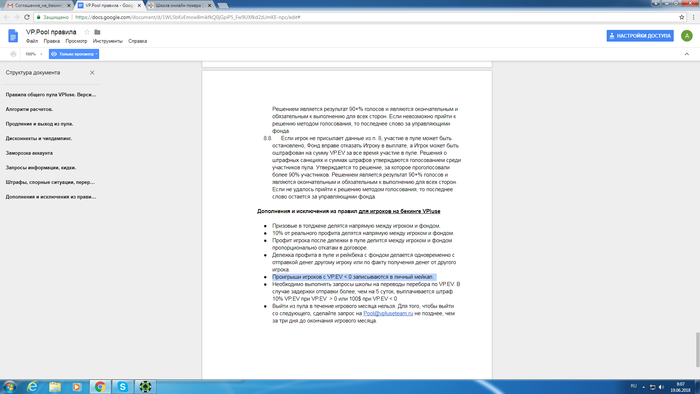700x394 pixels.
Task: Open the Справка menu
Action: pyautogui.click(x=138, y=41)
